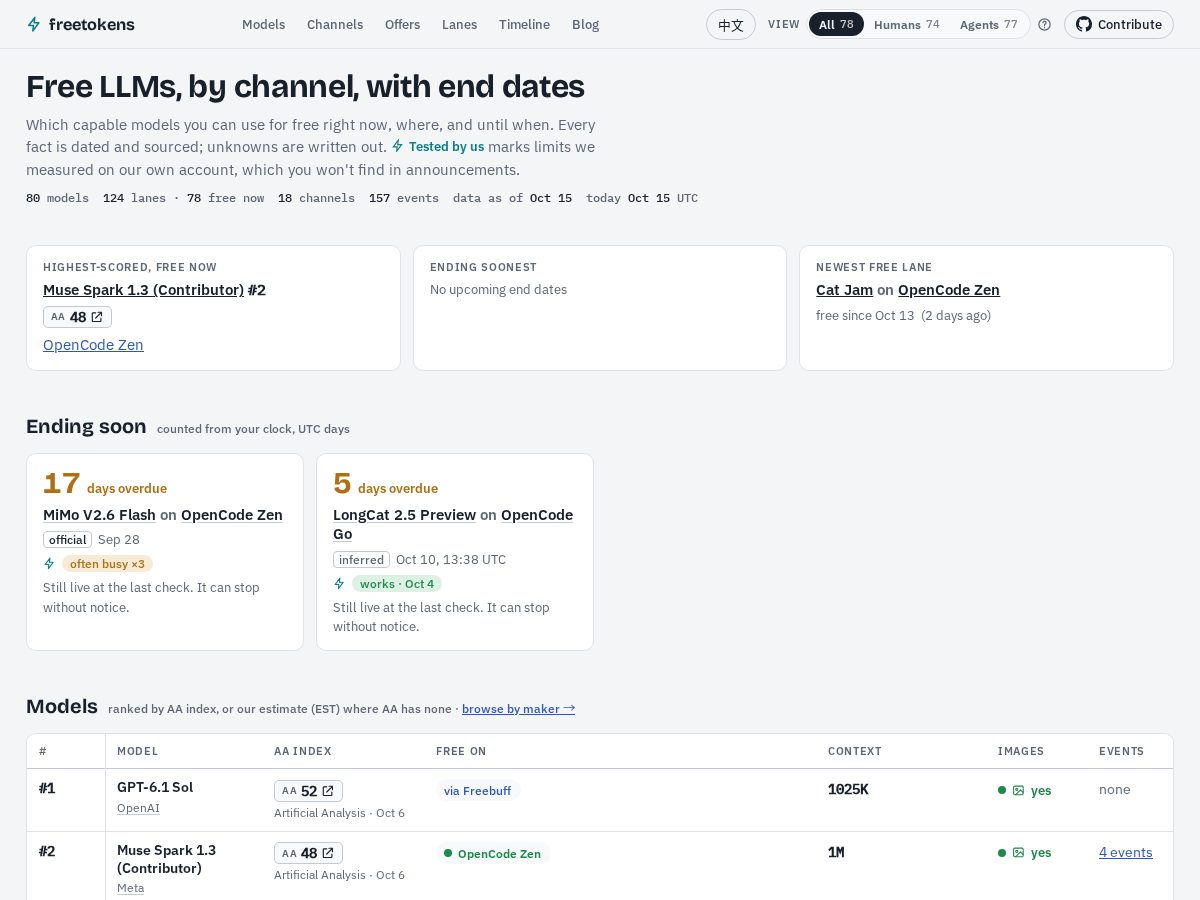Open OpenCode Zen link in highest-scored card
Image resolution: width=1200 pixels, height=900 pixels.
pos(93,345)
